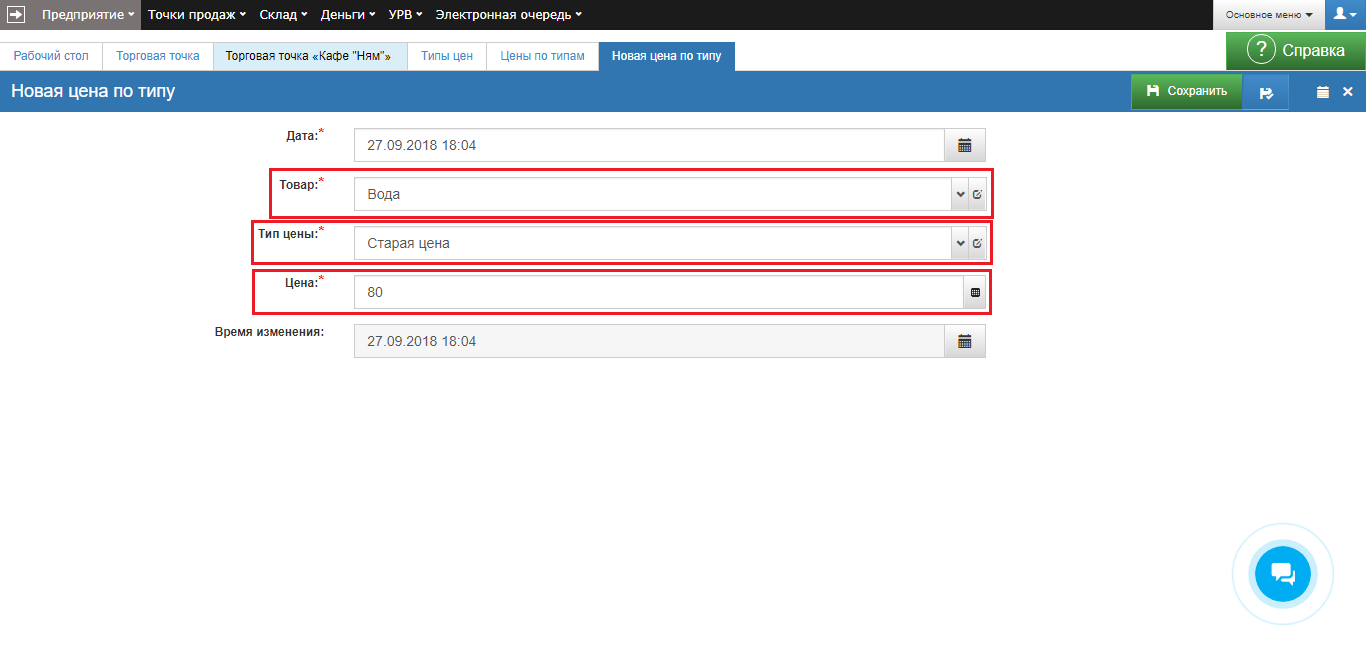Click save-and-close arrow icon beside Сохранить
Viewport: 1366px width, 657px height.
pyautogui.click(x=1266, y=92)
